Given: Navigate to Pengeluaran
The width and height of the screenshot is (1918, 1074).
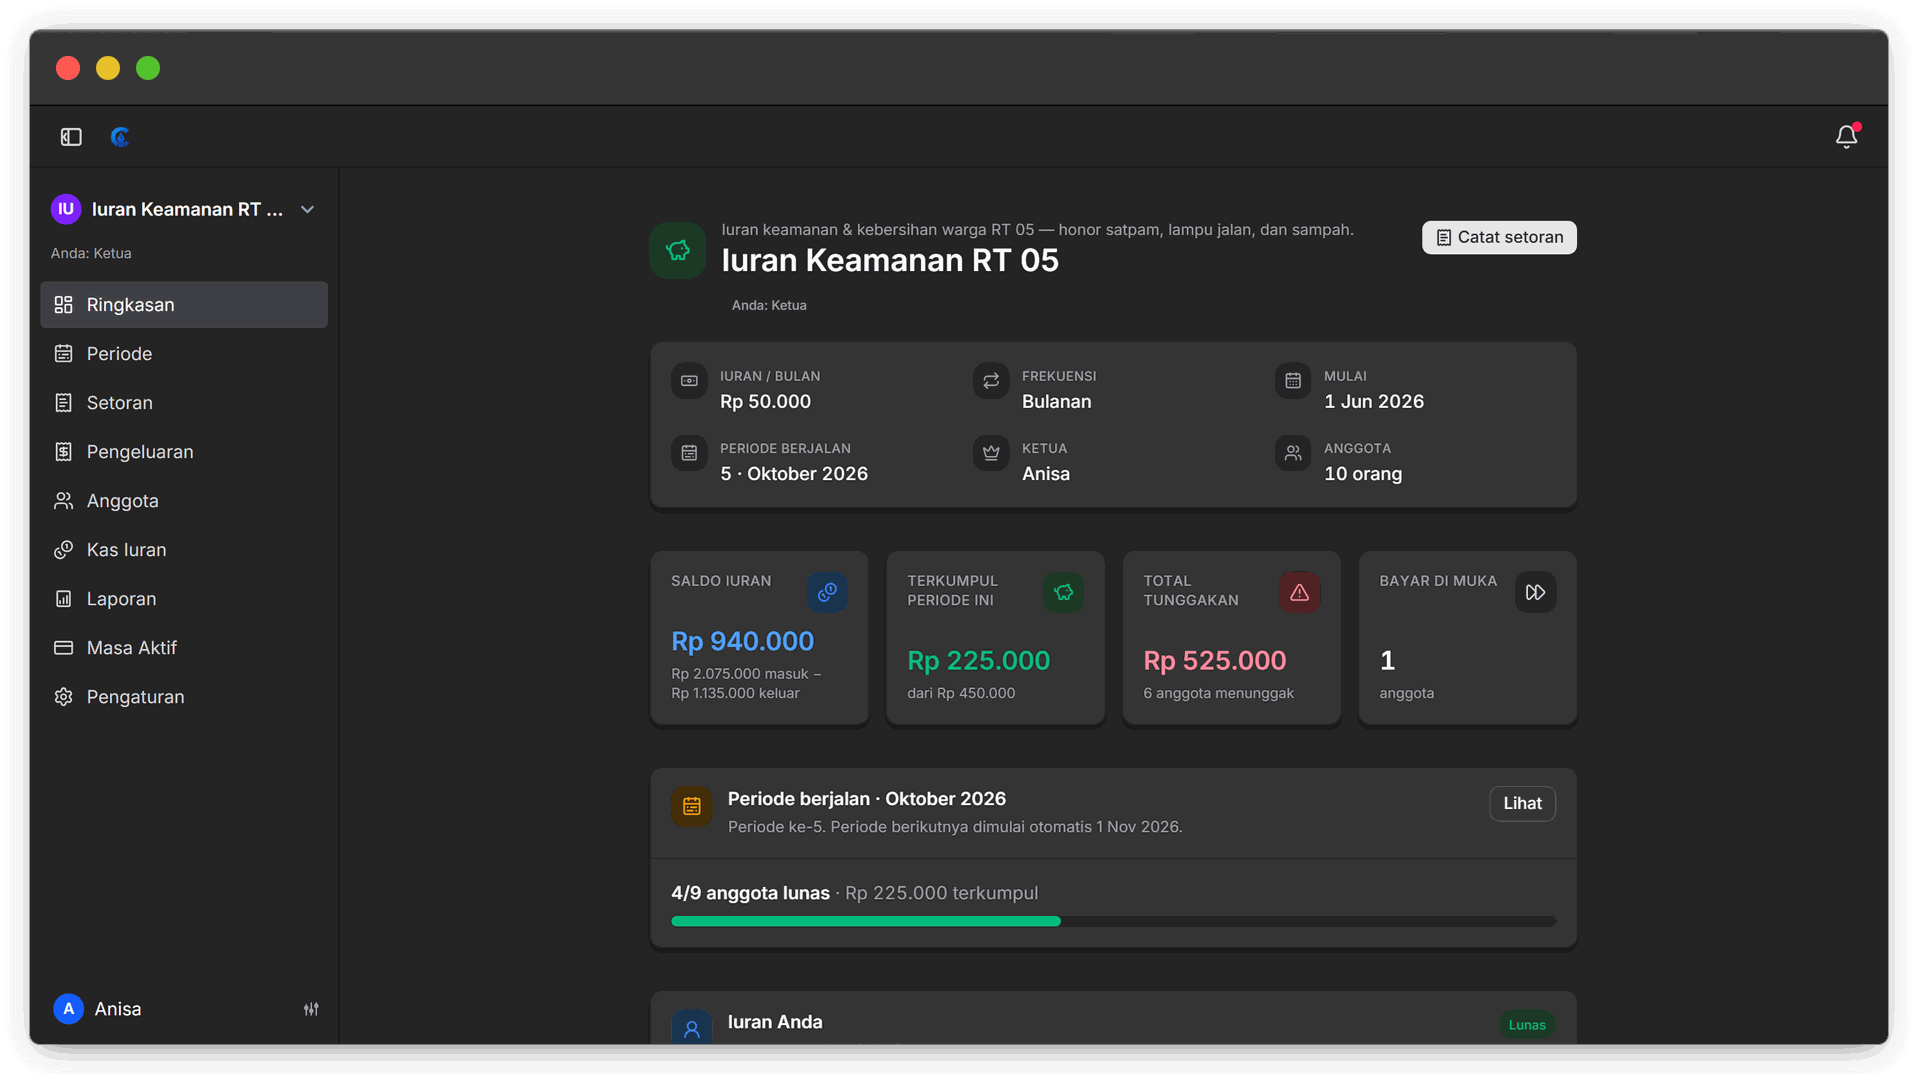Looking at the screenshot, I should (x=184, y=452).
